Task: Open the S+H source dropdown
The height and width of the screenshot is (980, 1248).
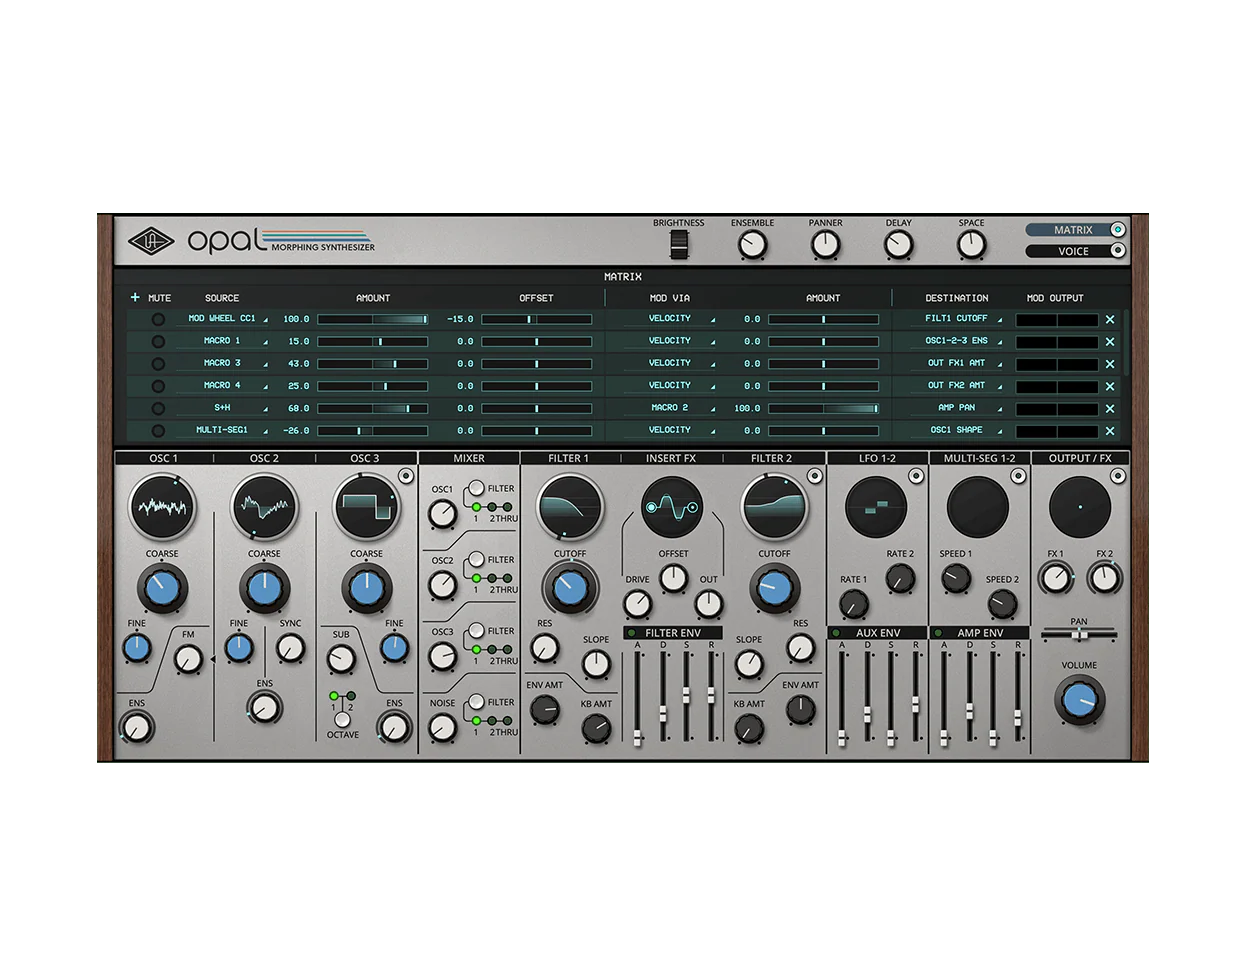Action: (x=223, y=408)
